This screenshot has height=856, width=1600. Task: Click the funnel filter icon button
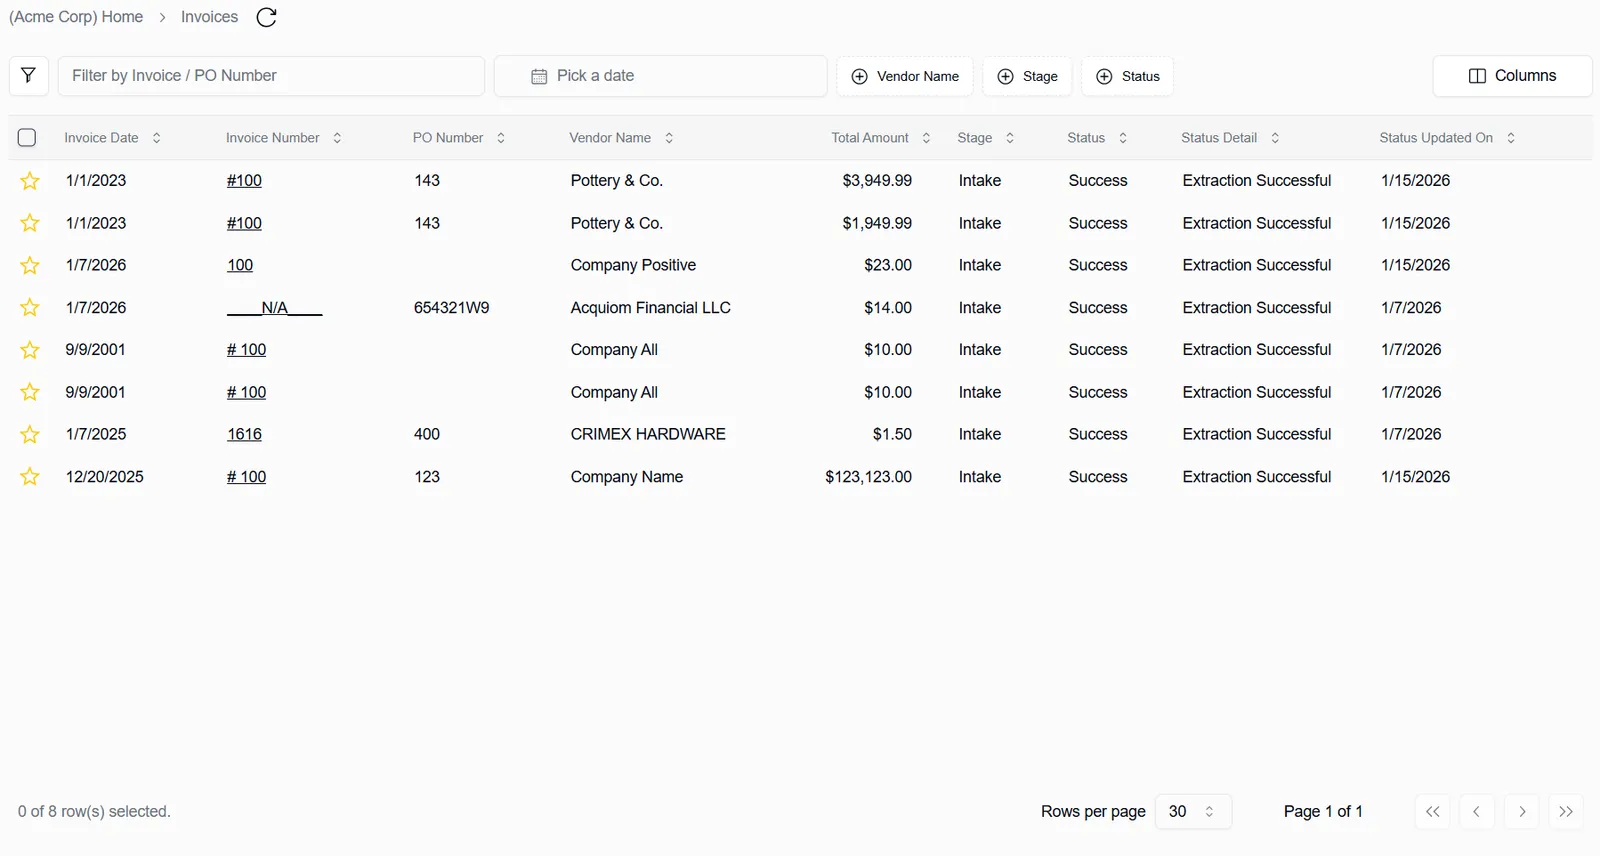[29, 76]
